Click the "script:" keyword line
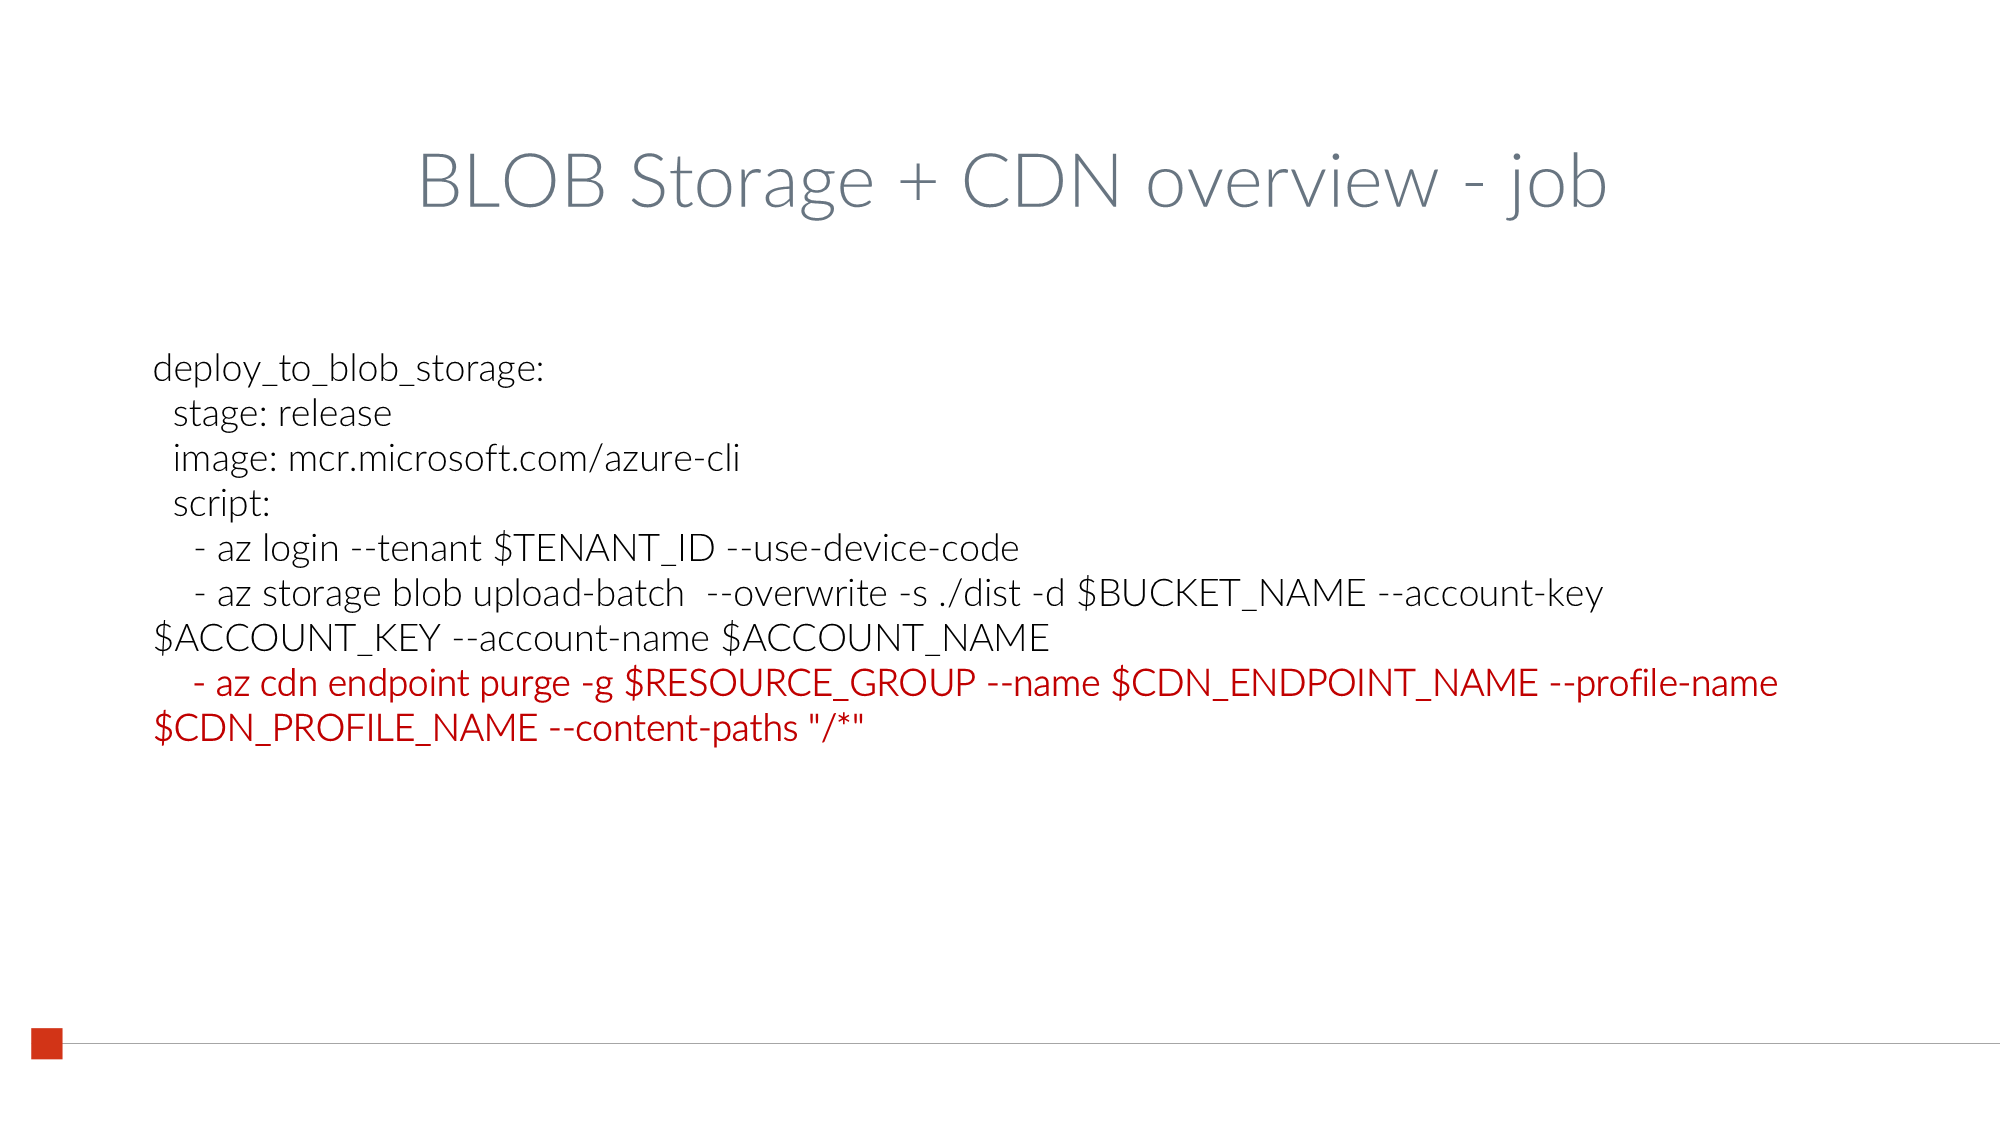 coord(222,504)
